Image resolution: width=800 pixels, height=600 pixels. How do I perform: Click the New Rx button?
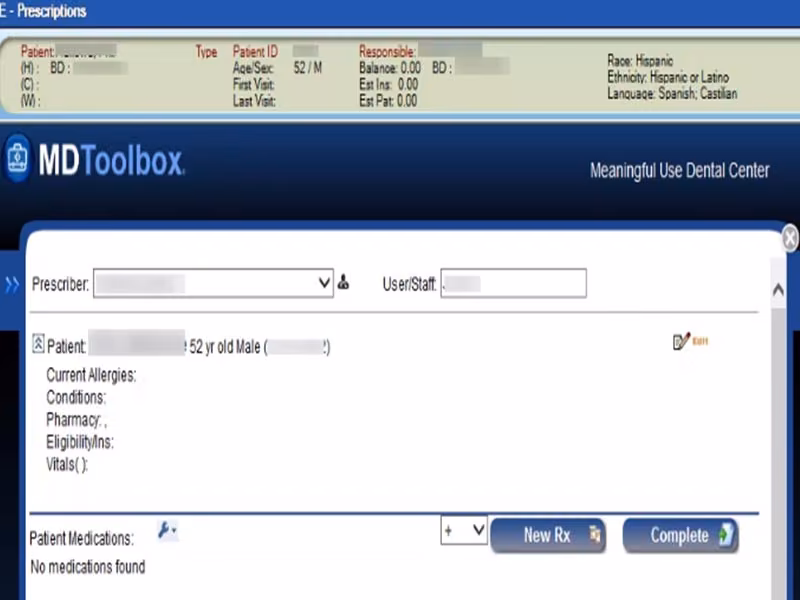pos(548,535)
